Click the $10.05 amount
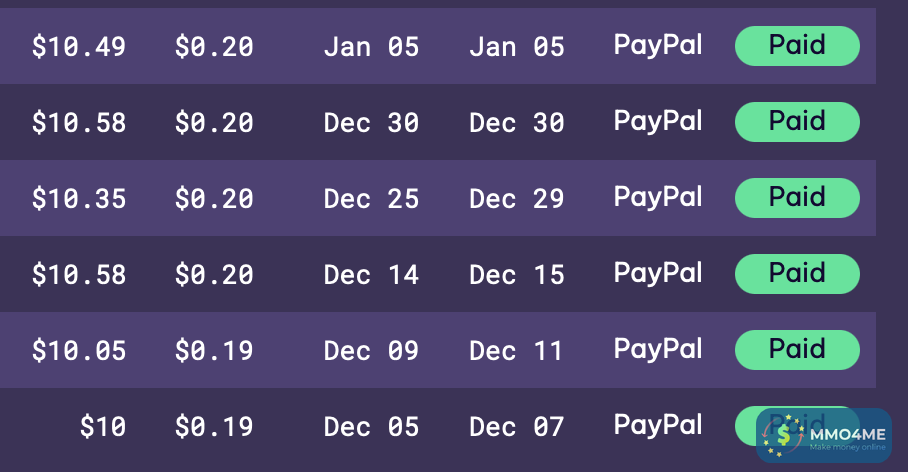Screen dimensions: 908x472 (x=79, y=350)
